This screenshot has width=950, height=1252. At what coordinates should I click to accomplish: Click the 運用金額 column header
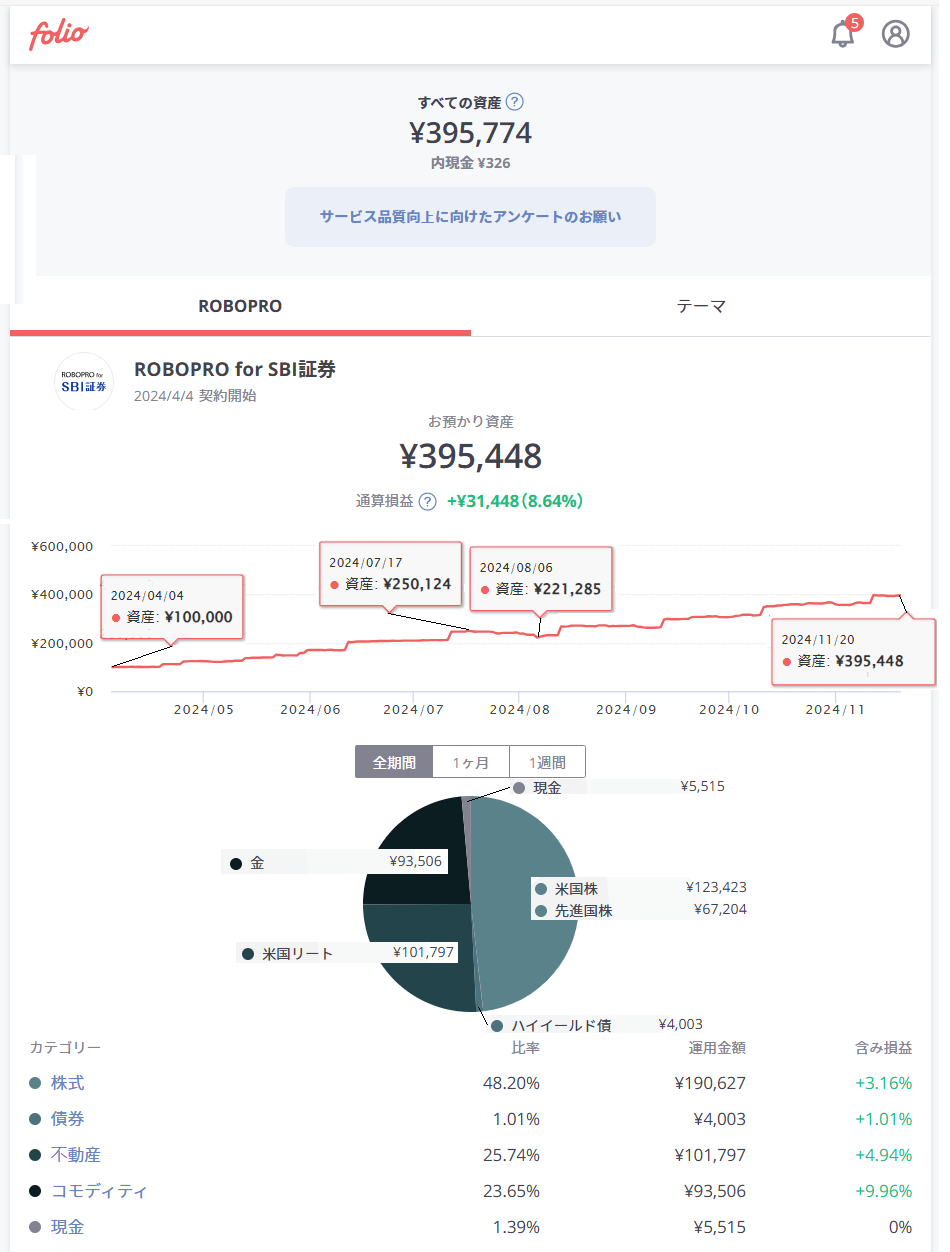click(717, 1048)
